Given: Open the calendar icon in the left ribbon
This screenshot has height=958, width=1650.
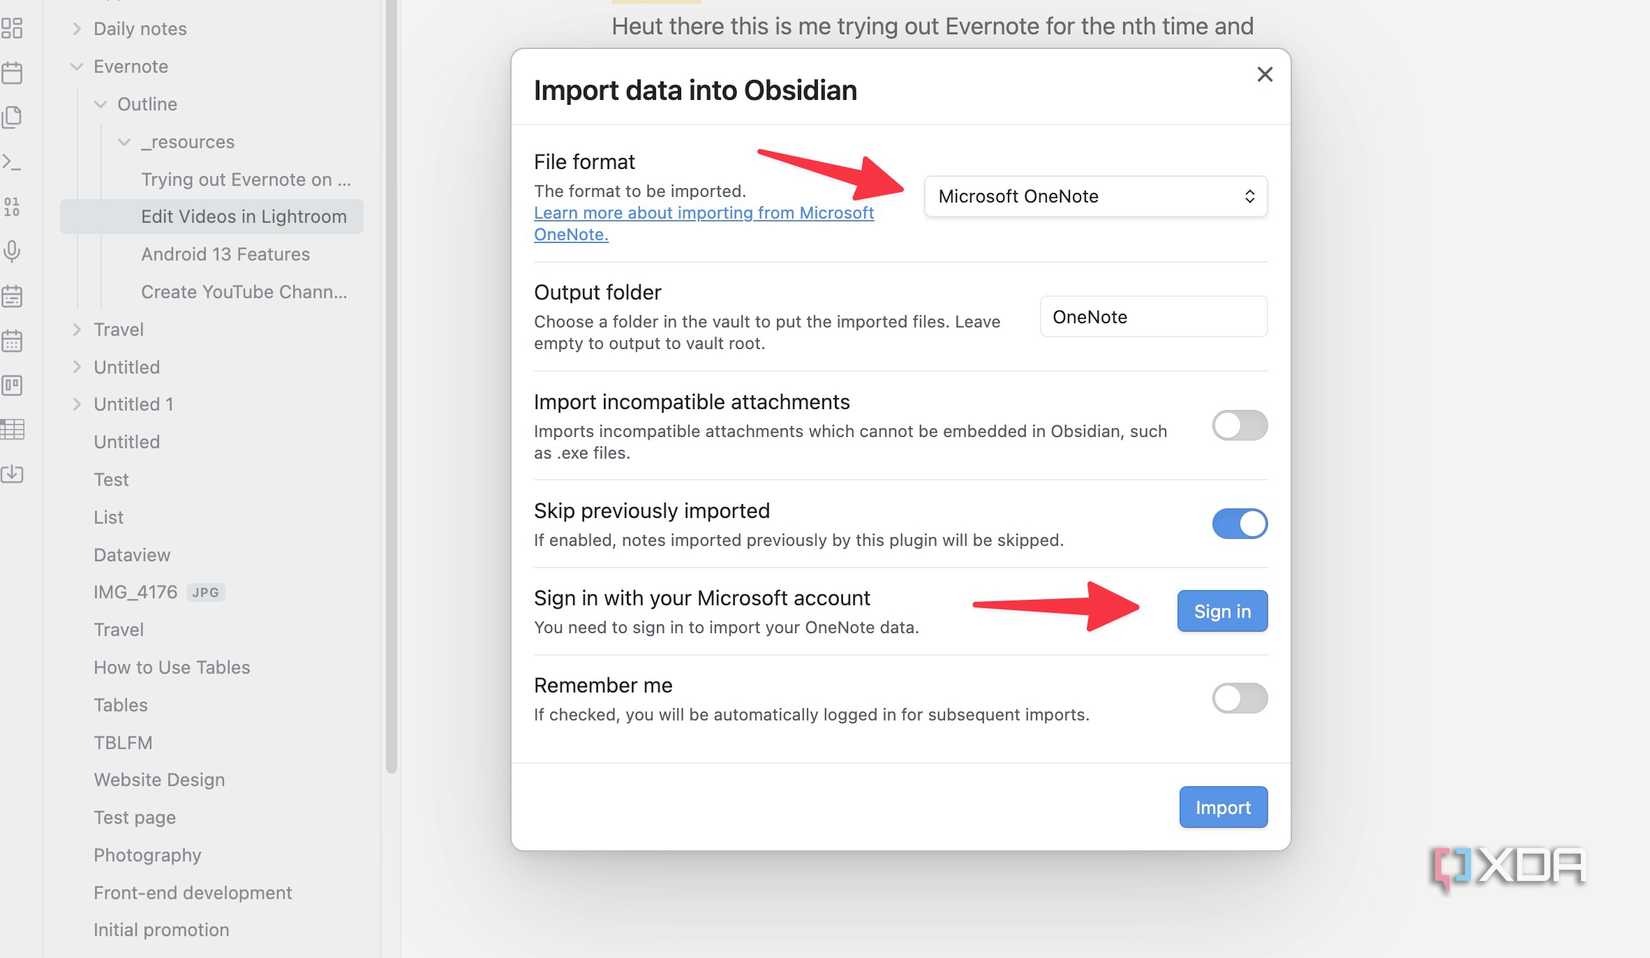Looking at the screenshot, I should pos(13,72).
